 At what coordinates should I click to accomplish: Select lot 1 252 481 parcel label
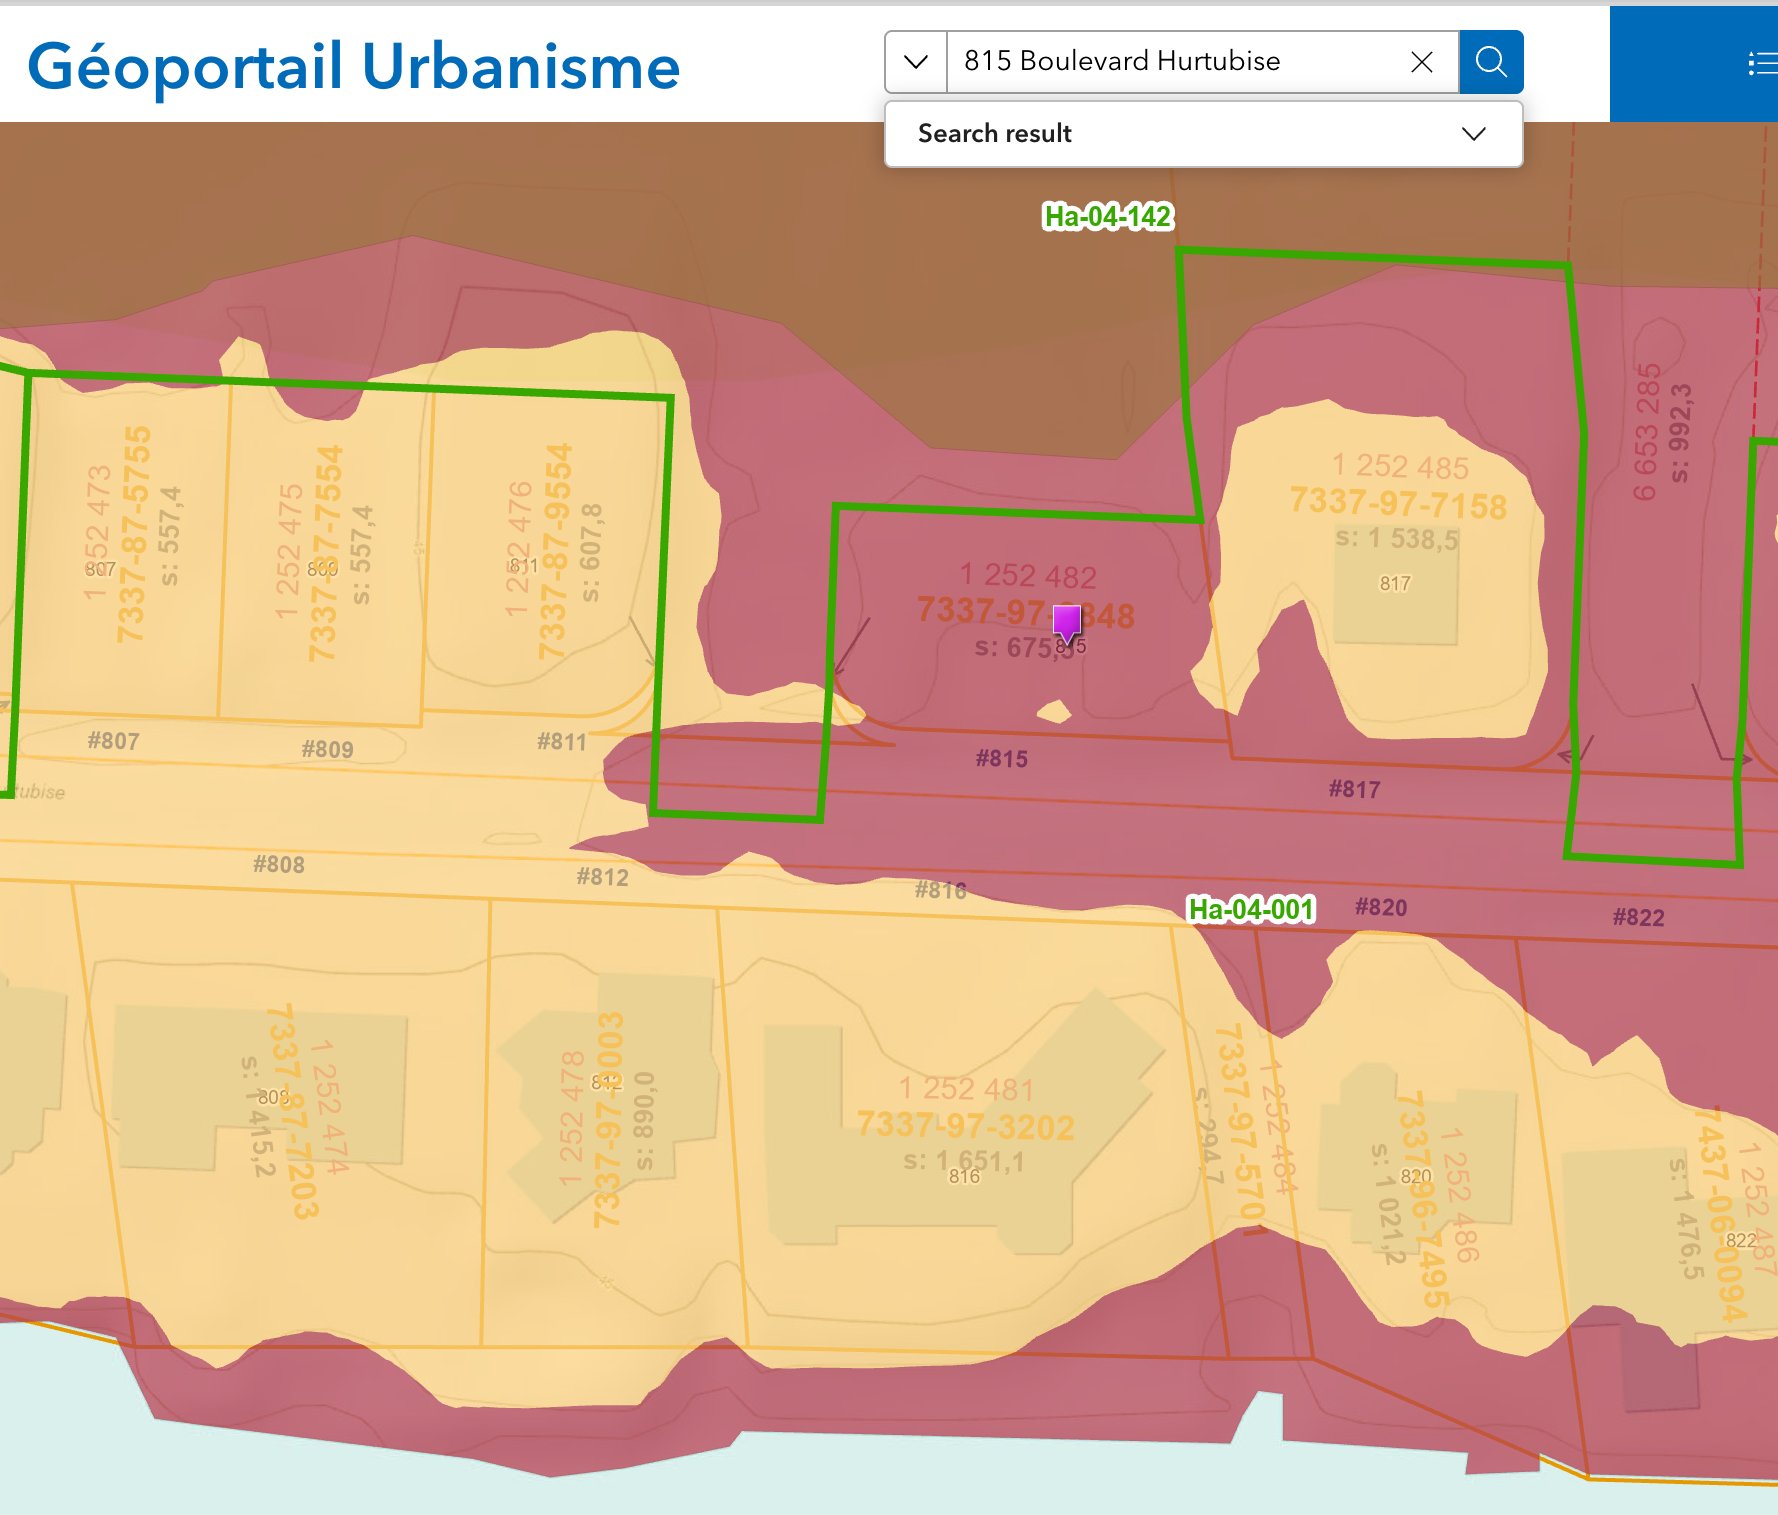point(966,1088)
